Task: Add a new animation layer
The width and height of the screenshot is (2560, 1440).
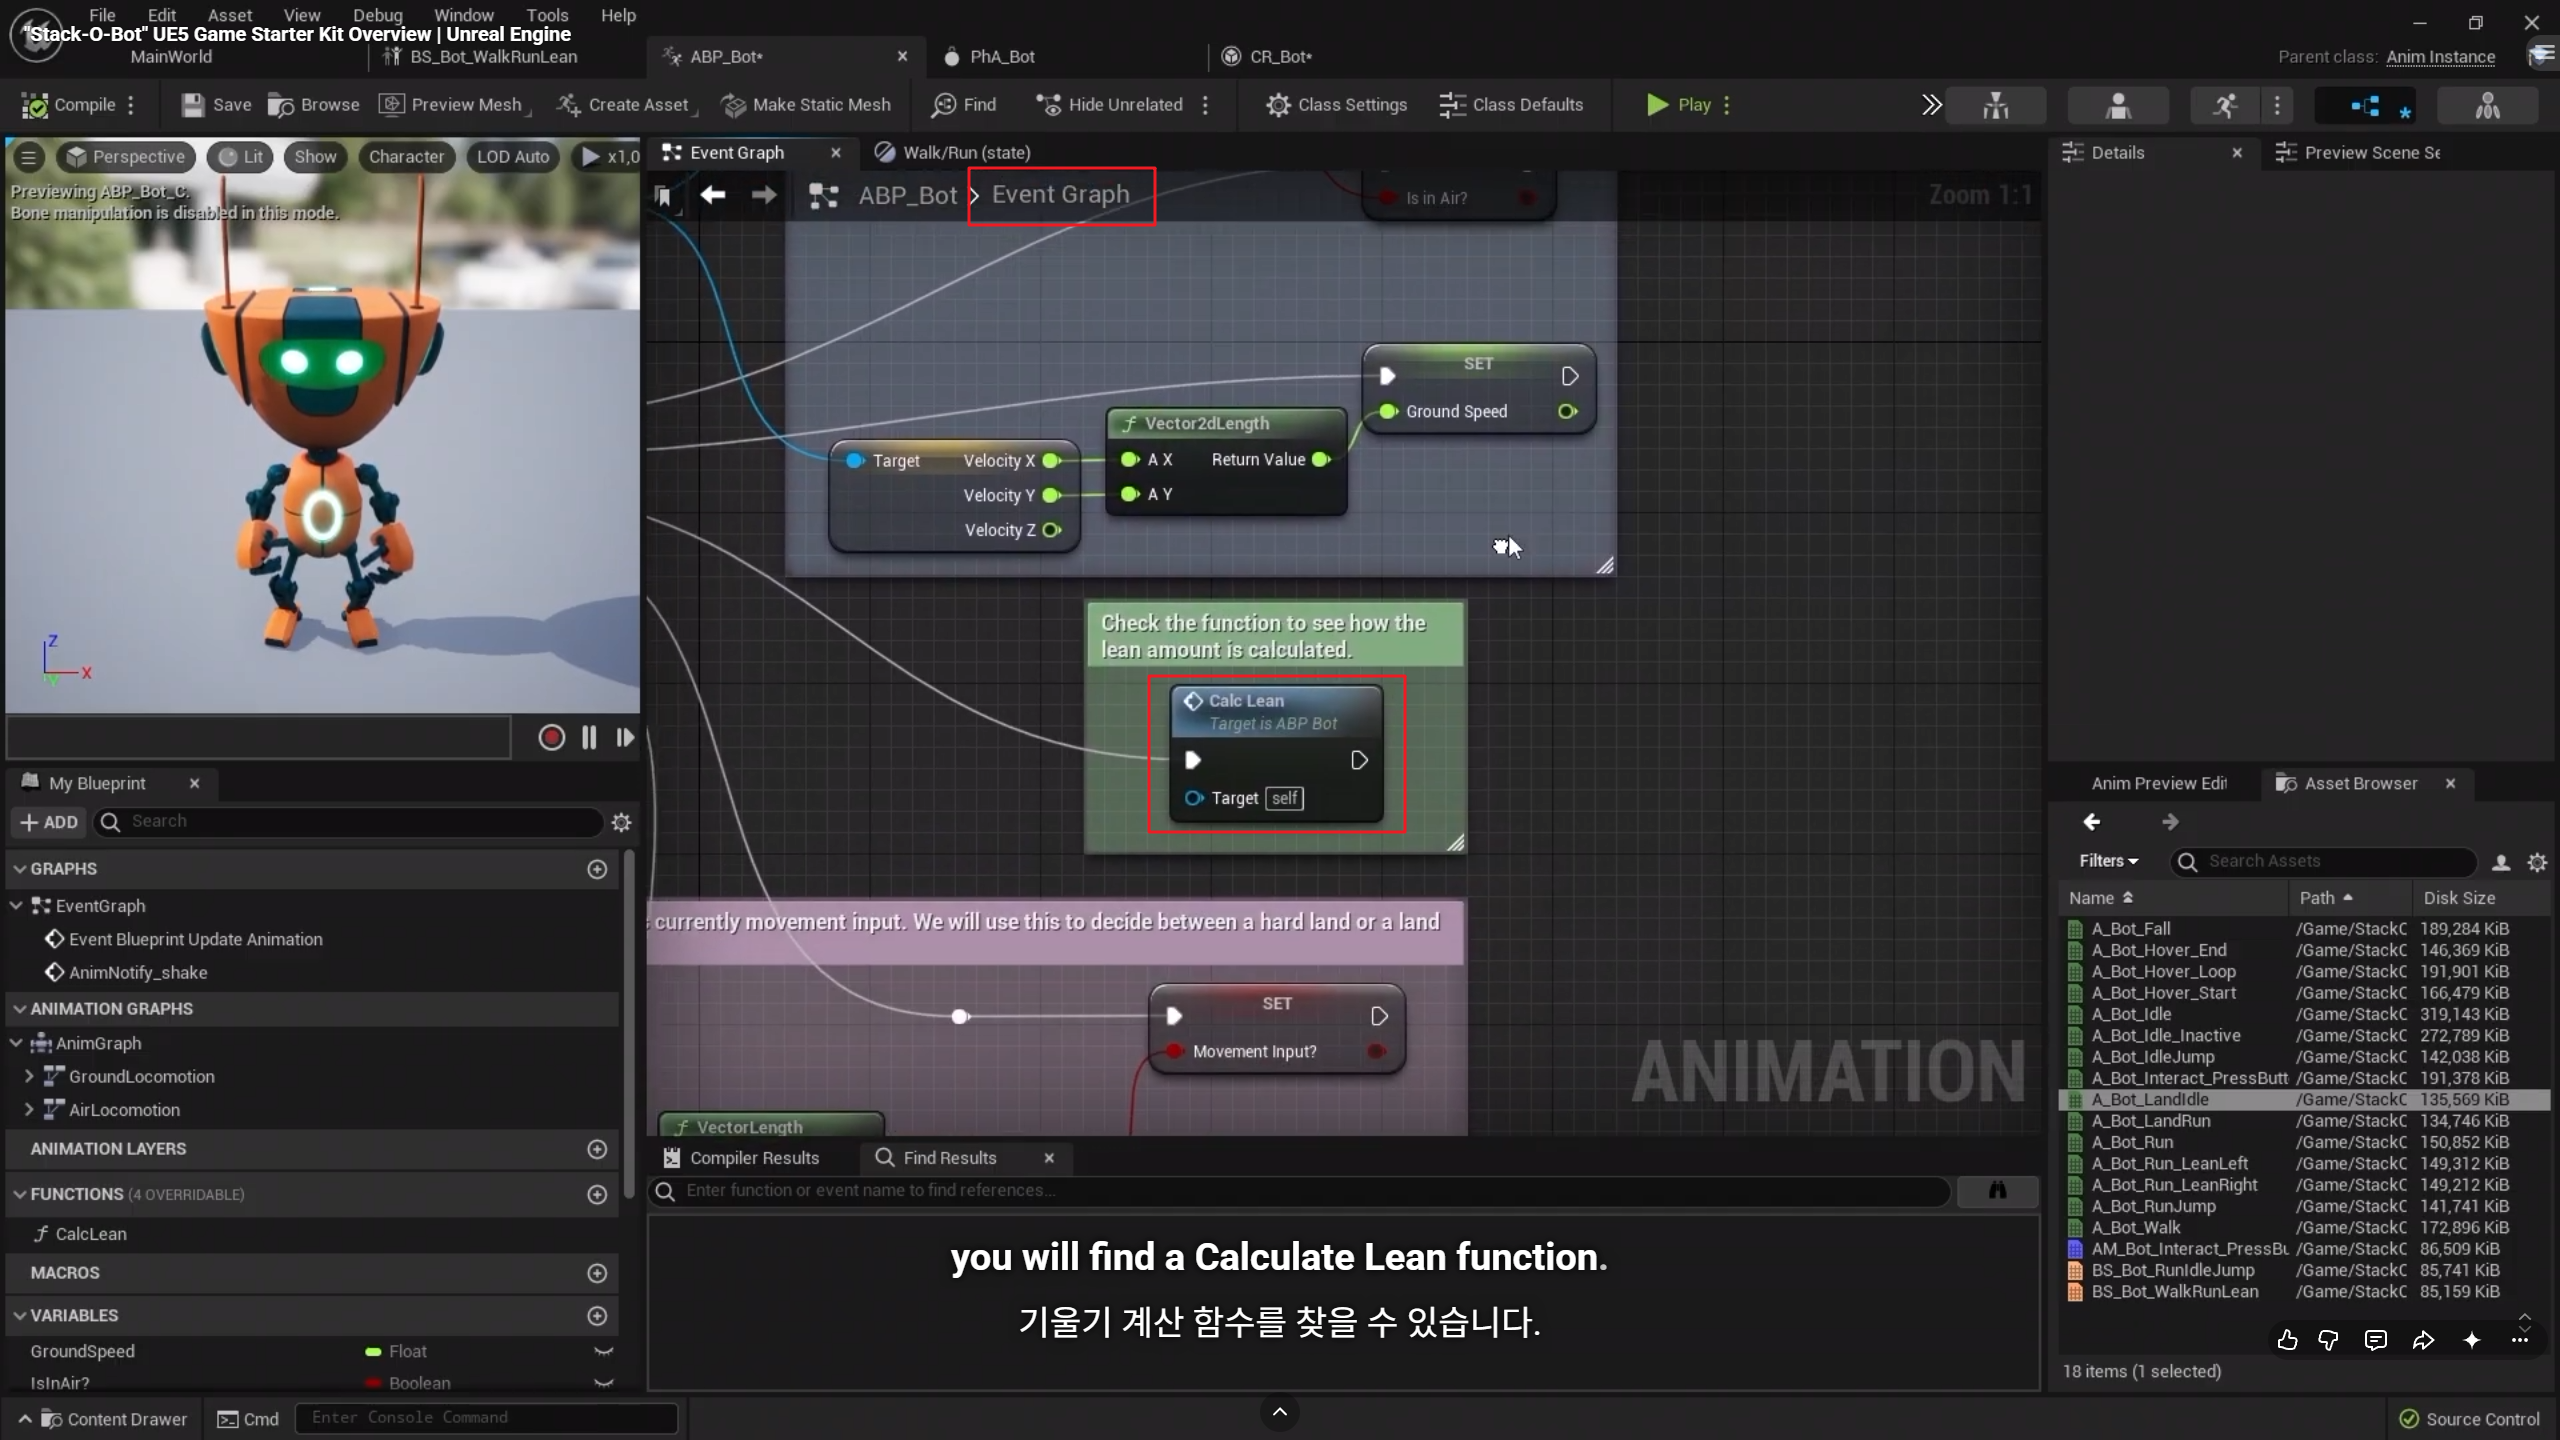Action: click(x=597, y=1149)
